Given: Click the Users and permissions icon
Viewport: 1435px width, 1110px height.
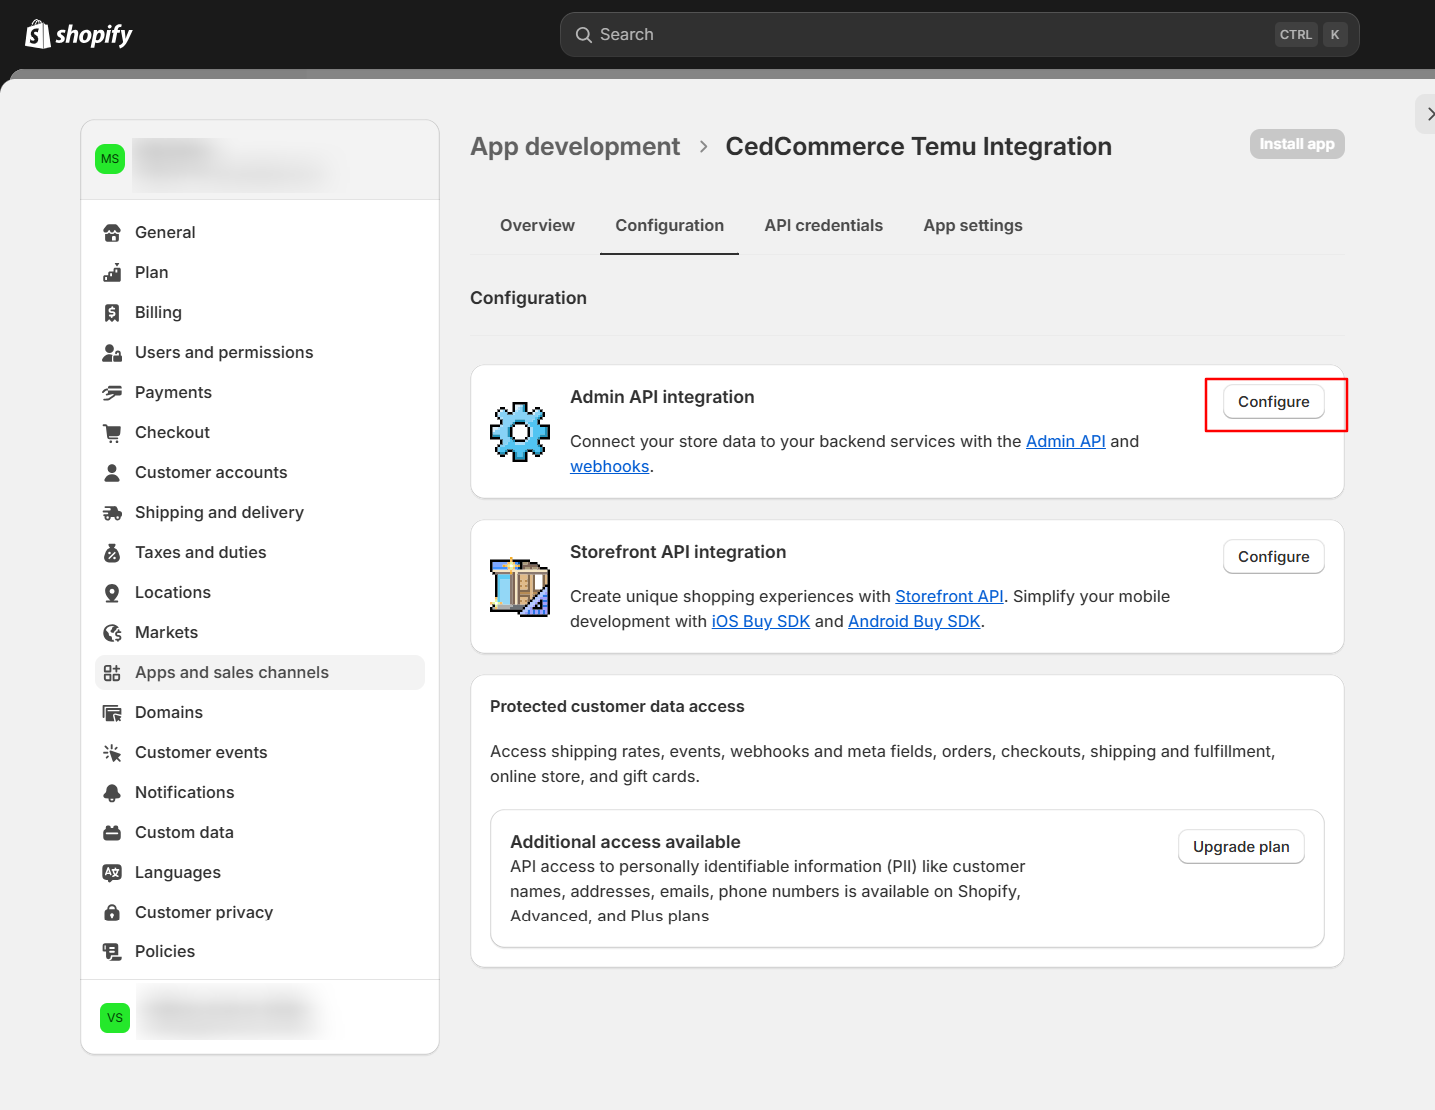Looking at the screenshot, I should pos(112,353).
